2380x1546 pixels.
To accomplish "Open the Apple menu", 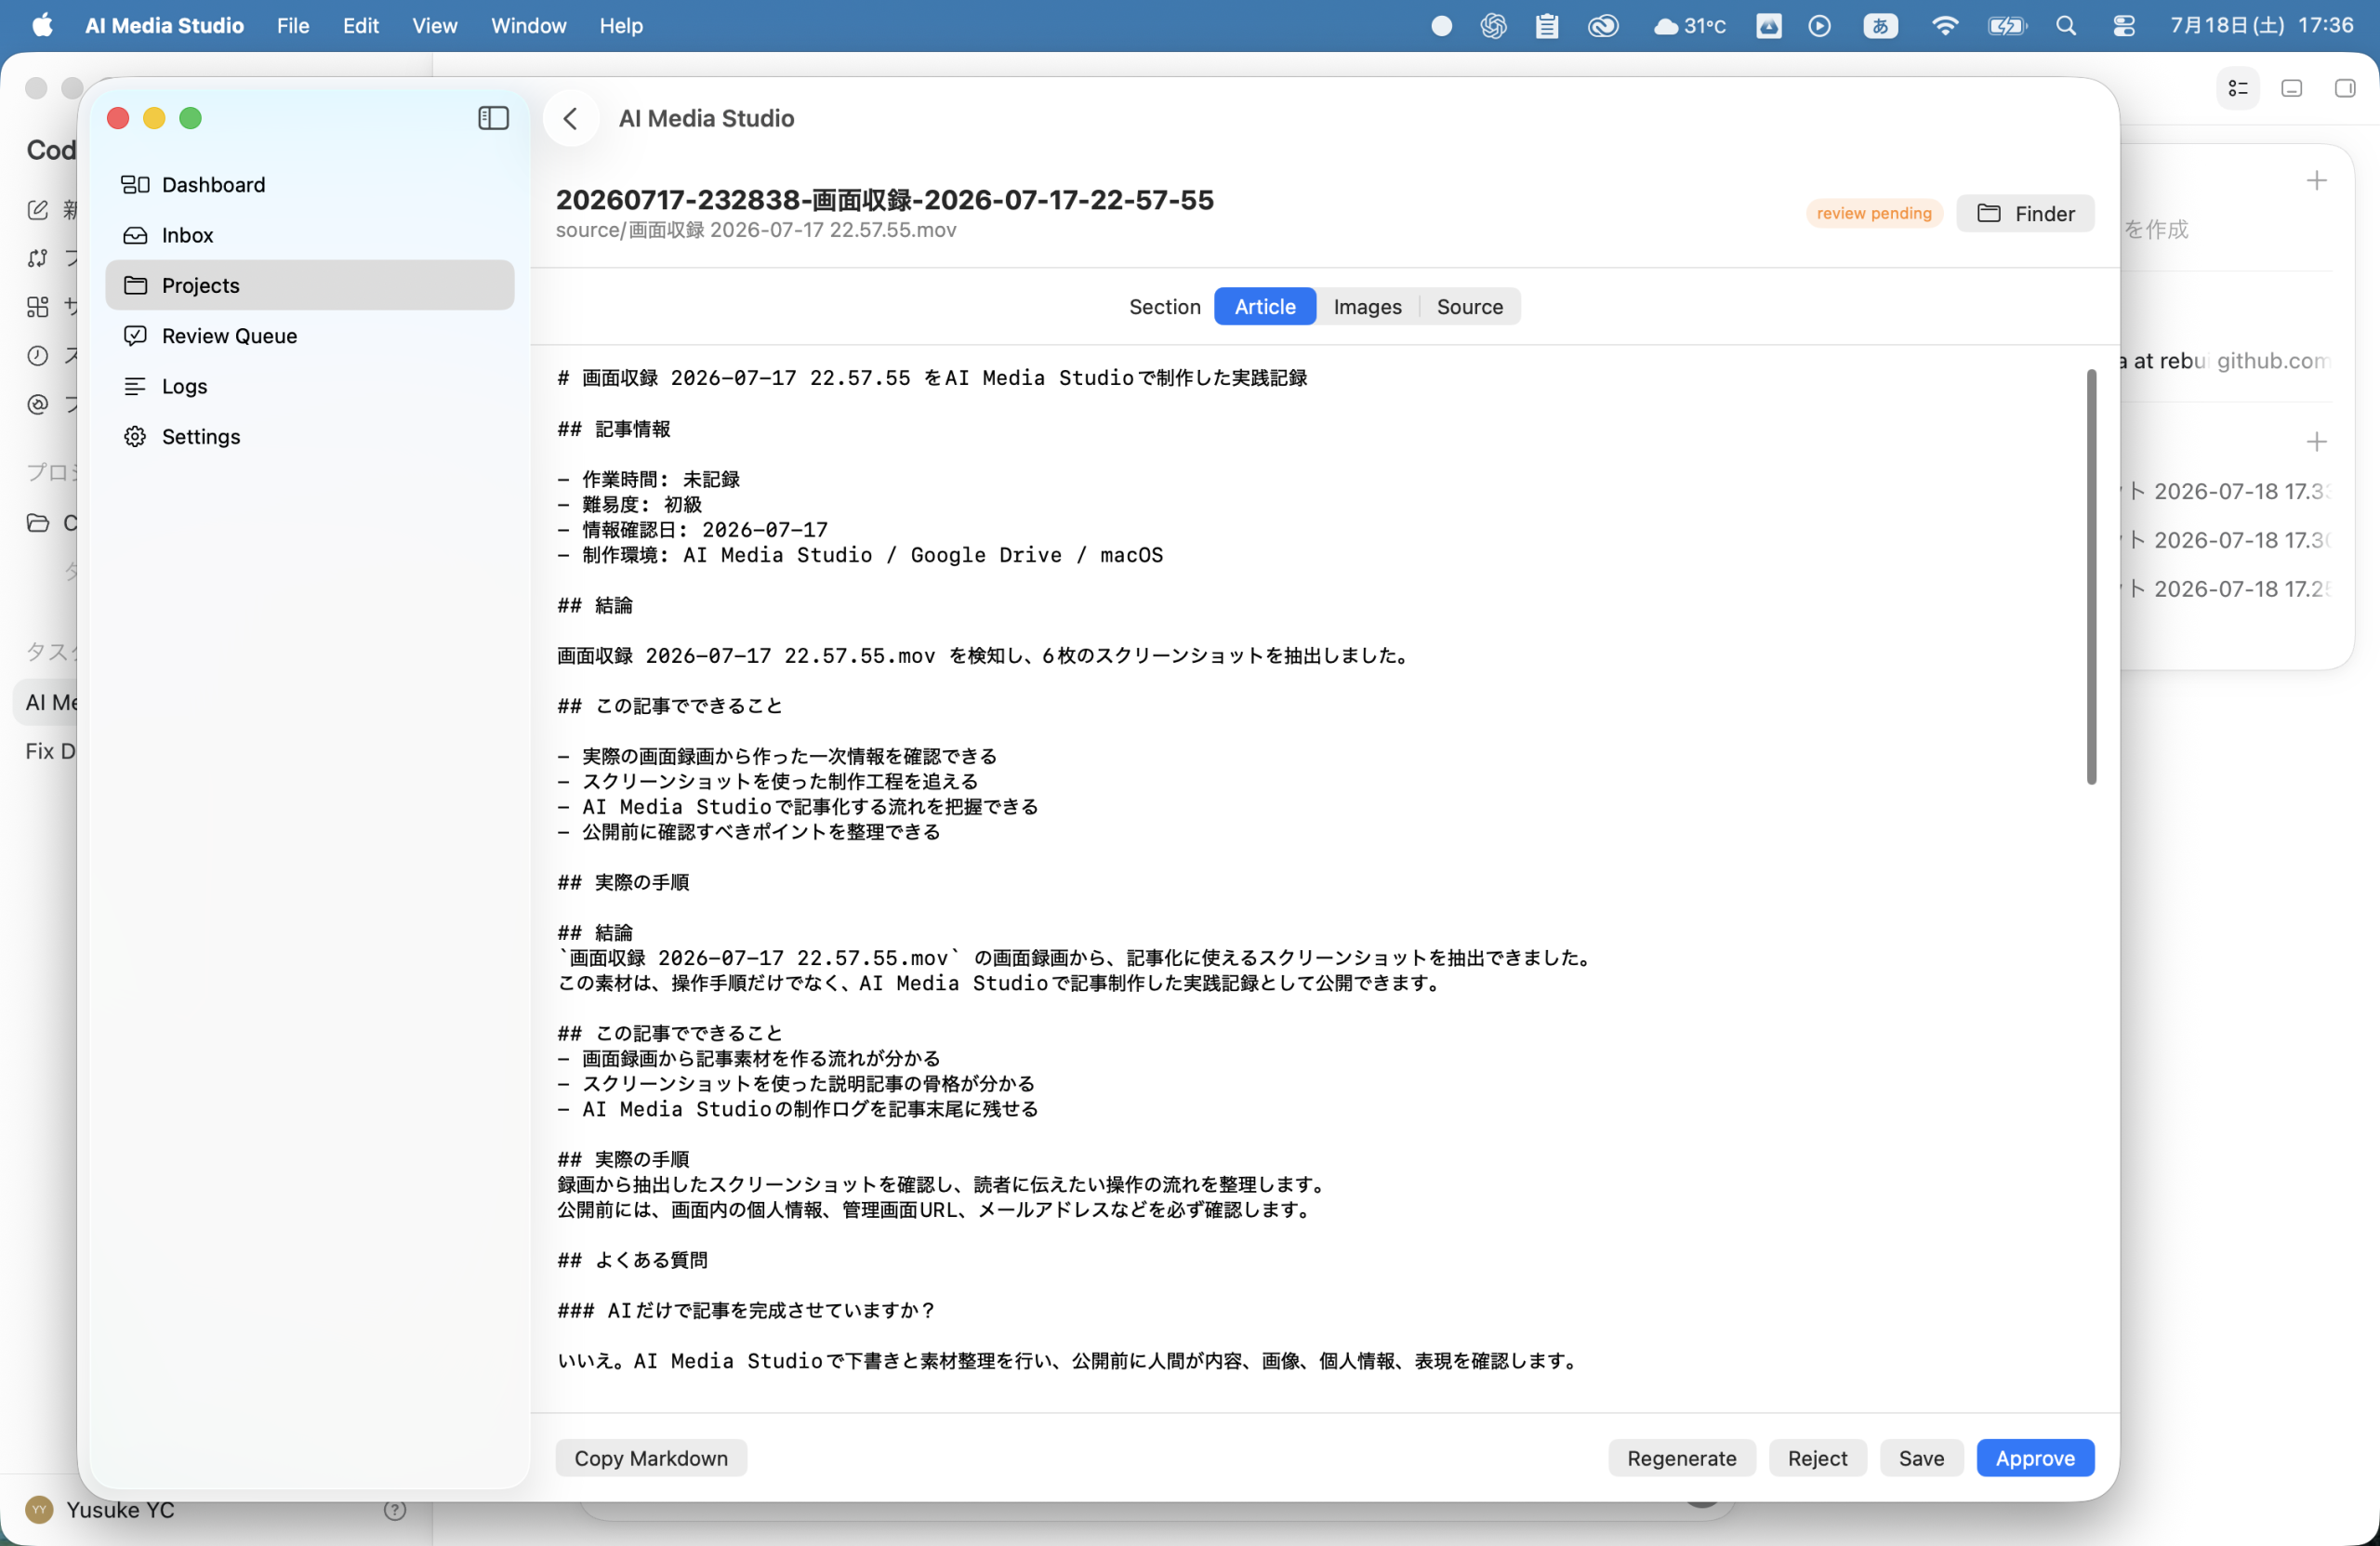I will pyautogui.click(x=41, y=26).
